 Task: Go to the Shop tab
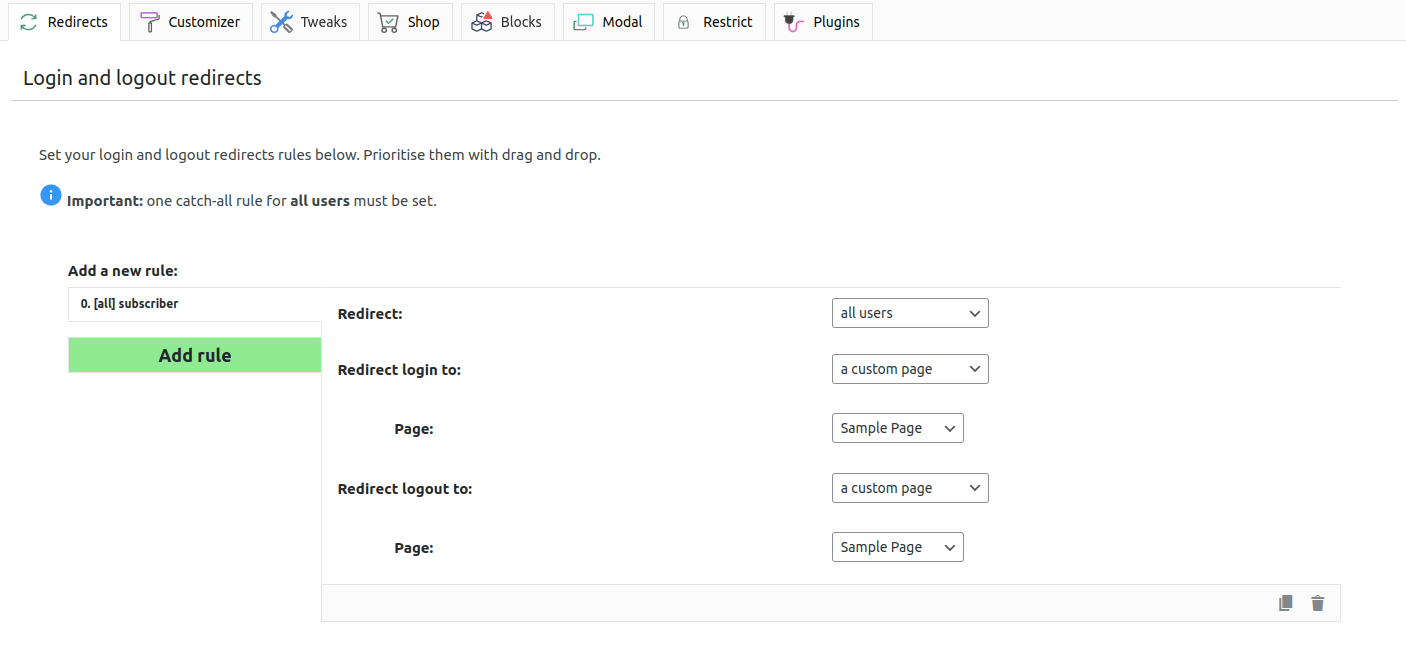pos(410,22)
